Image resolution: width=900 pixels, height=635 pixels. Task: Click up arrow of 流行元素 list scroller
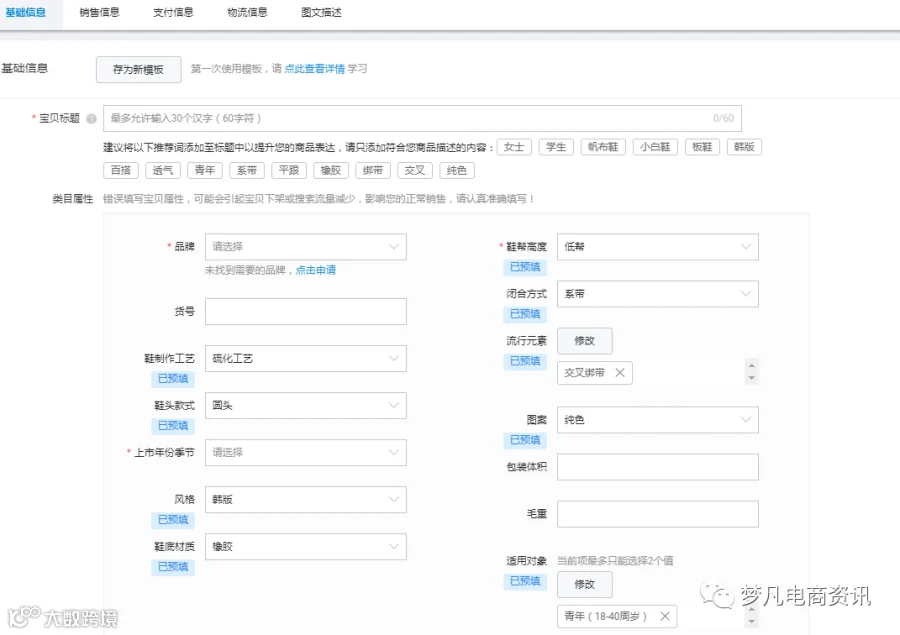pos(751,365)
